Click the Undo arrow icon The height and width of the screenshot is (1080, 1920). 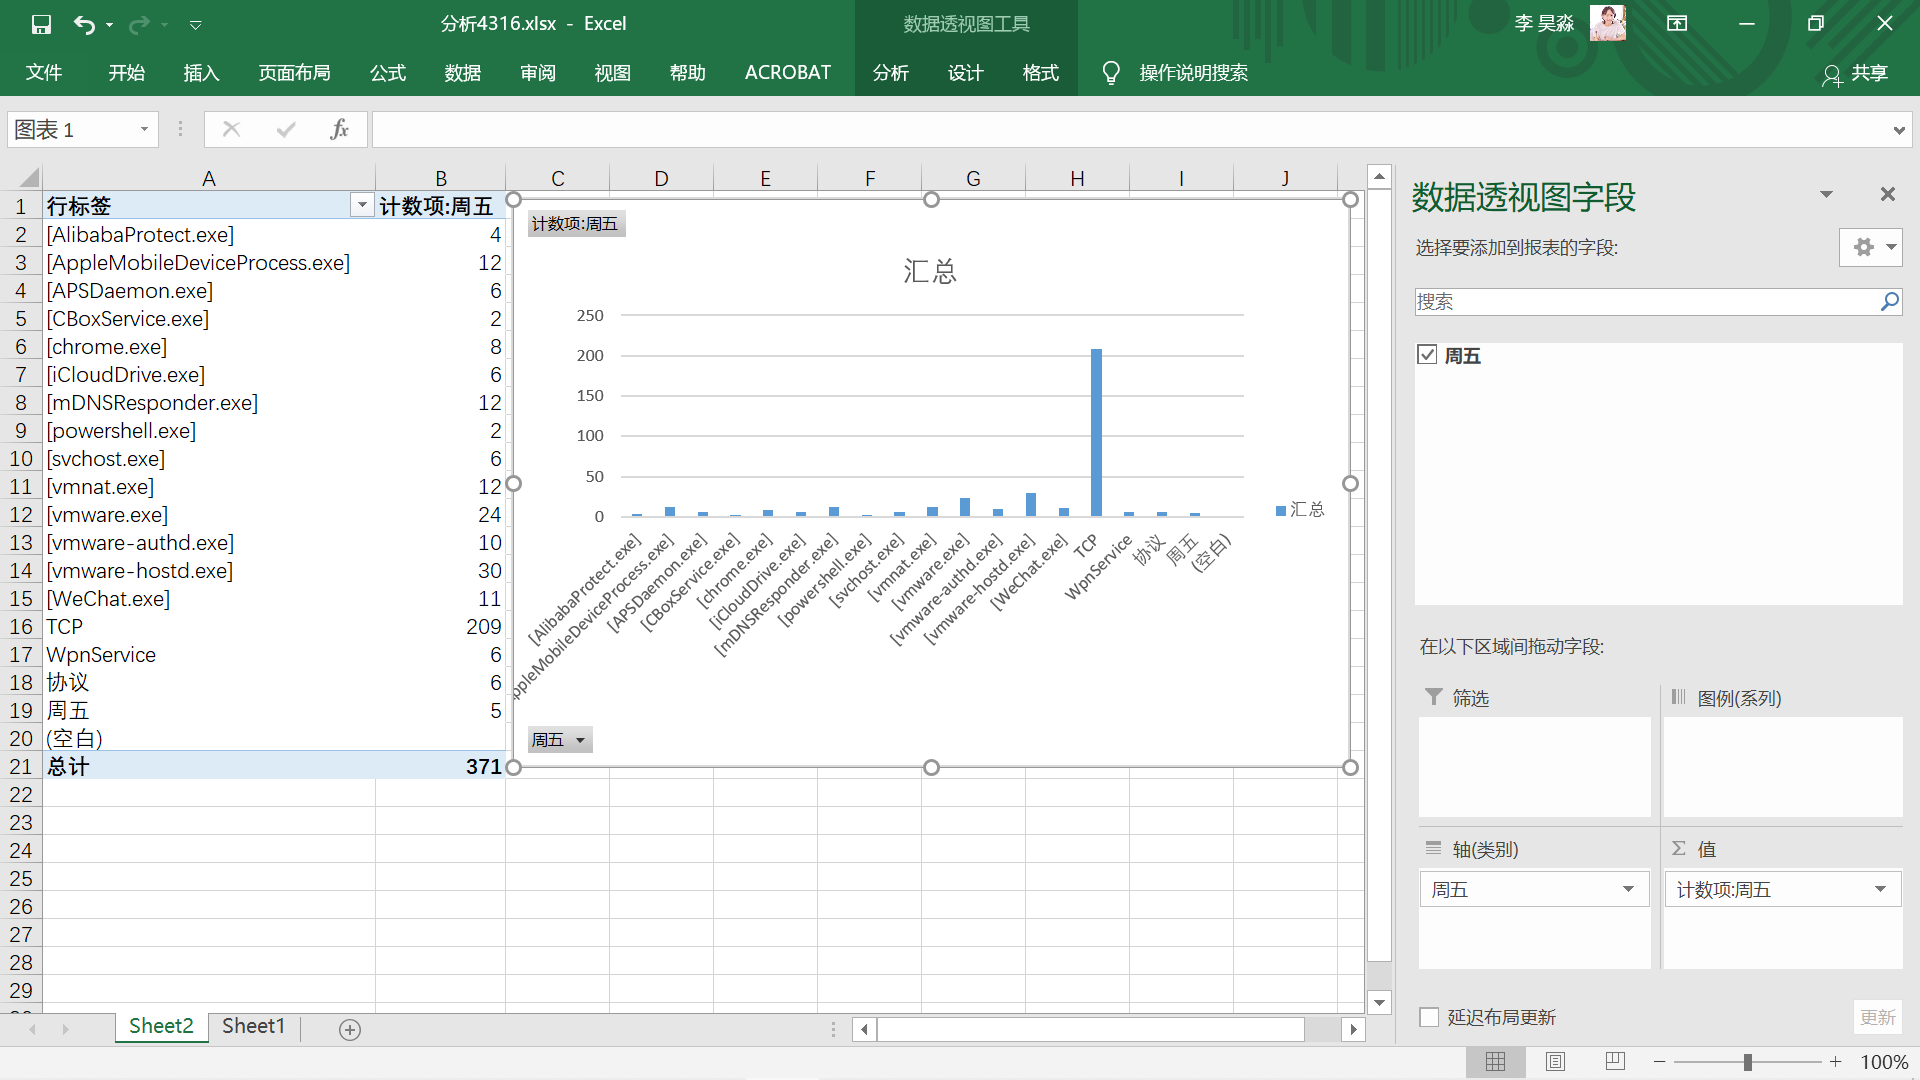85,24
